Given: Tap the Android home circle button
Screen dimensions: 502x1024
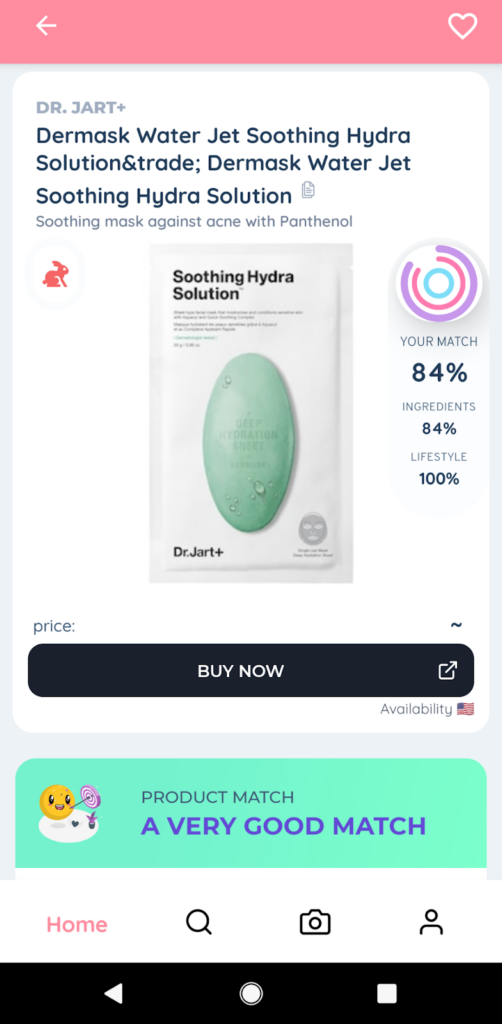Looking at the screenshot, I should (251, 993).
